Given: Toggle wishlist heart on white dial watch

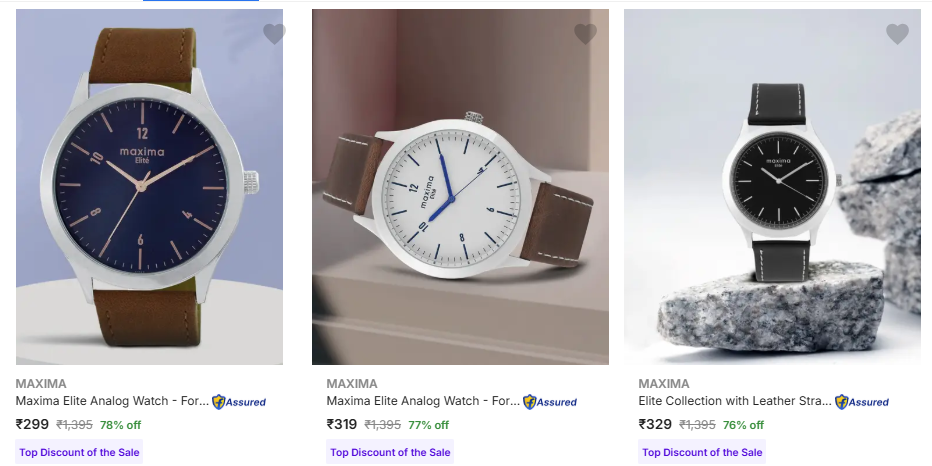Looking at the screenshot, I should tap(585, 34).
